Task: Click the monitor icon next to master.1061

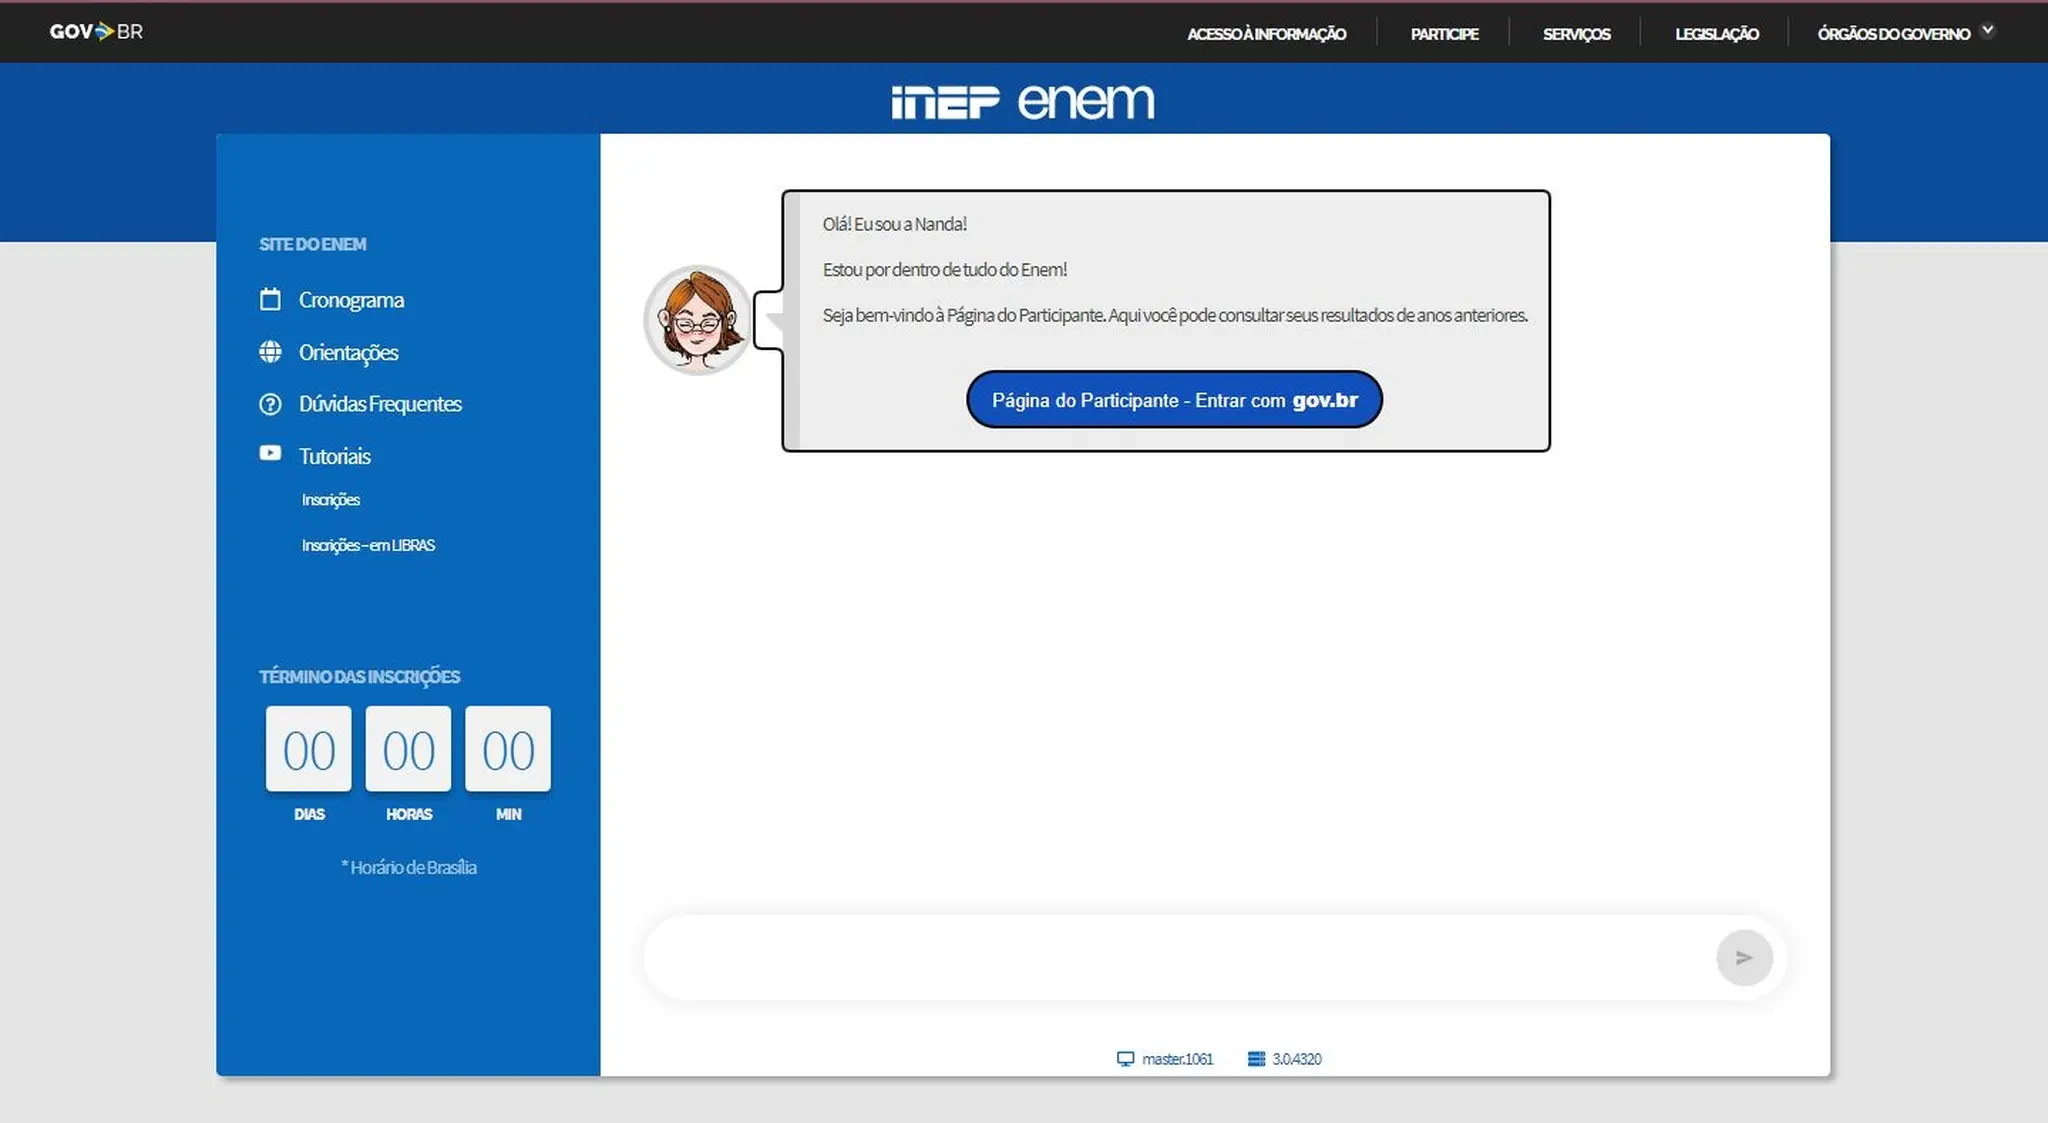Action: (1125, 1059)
